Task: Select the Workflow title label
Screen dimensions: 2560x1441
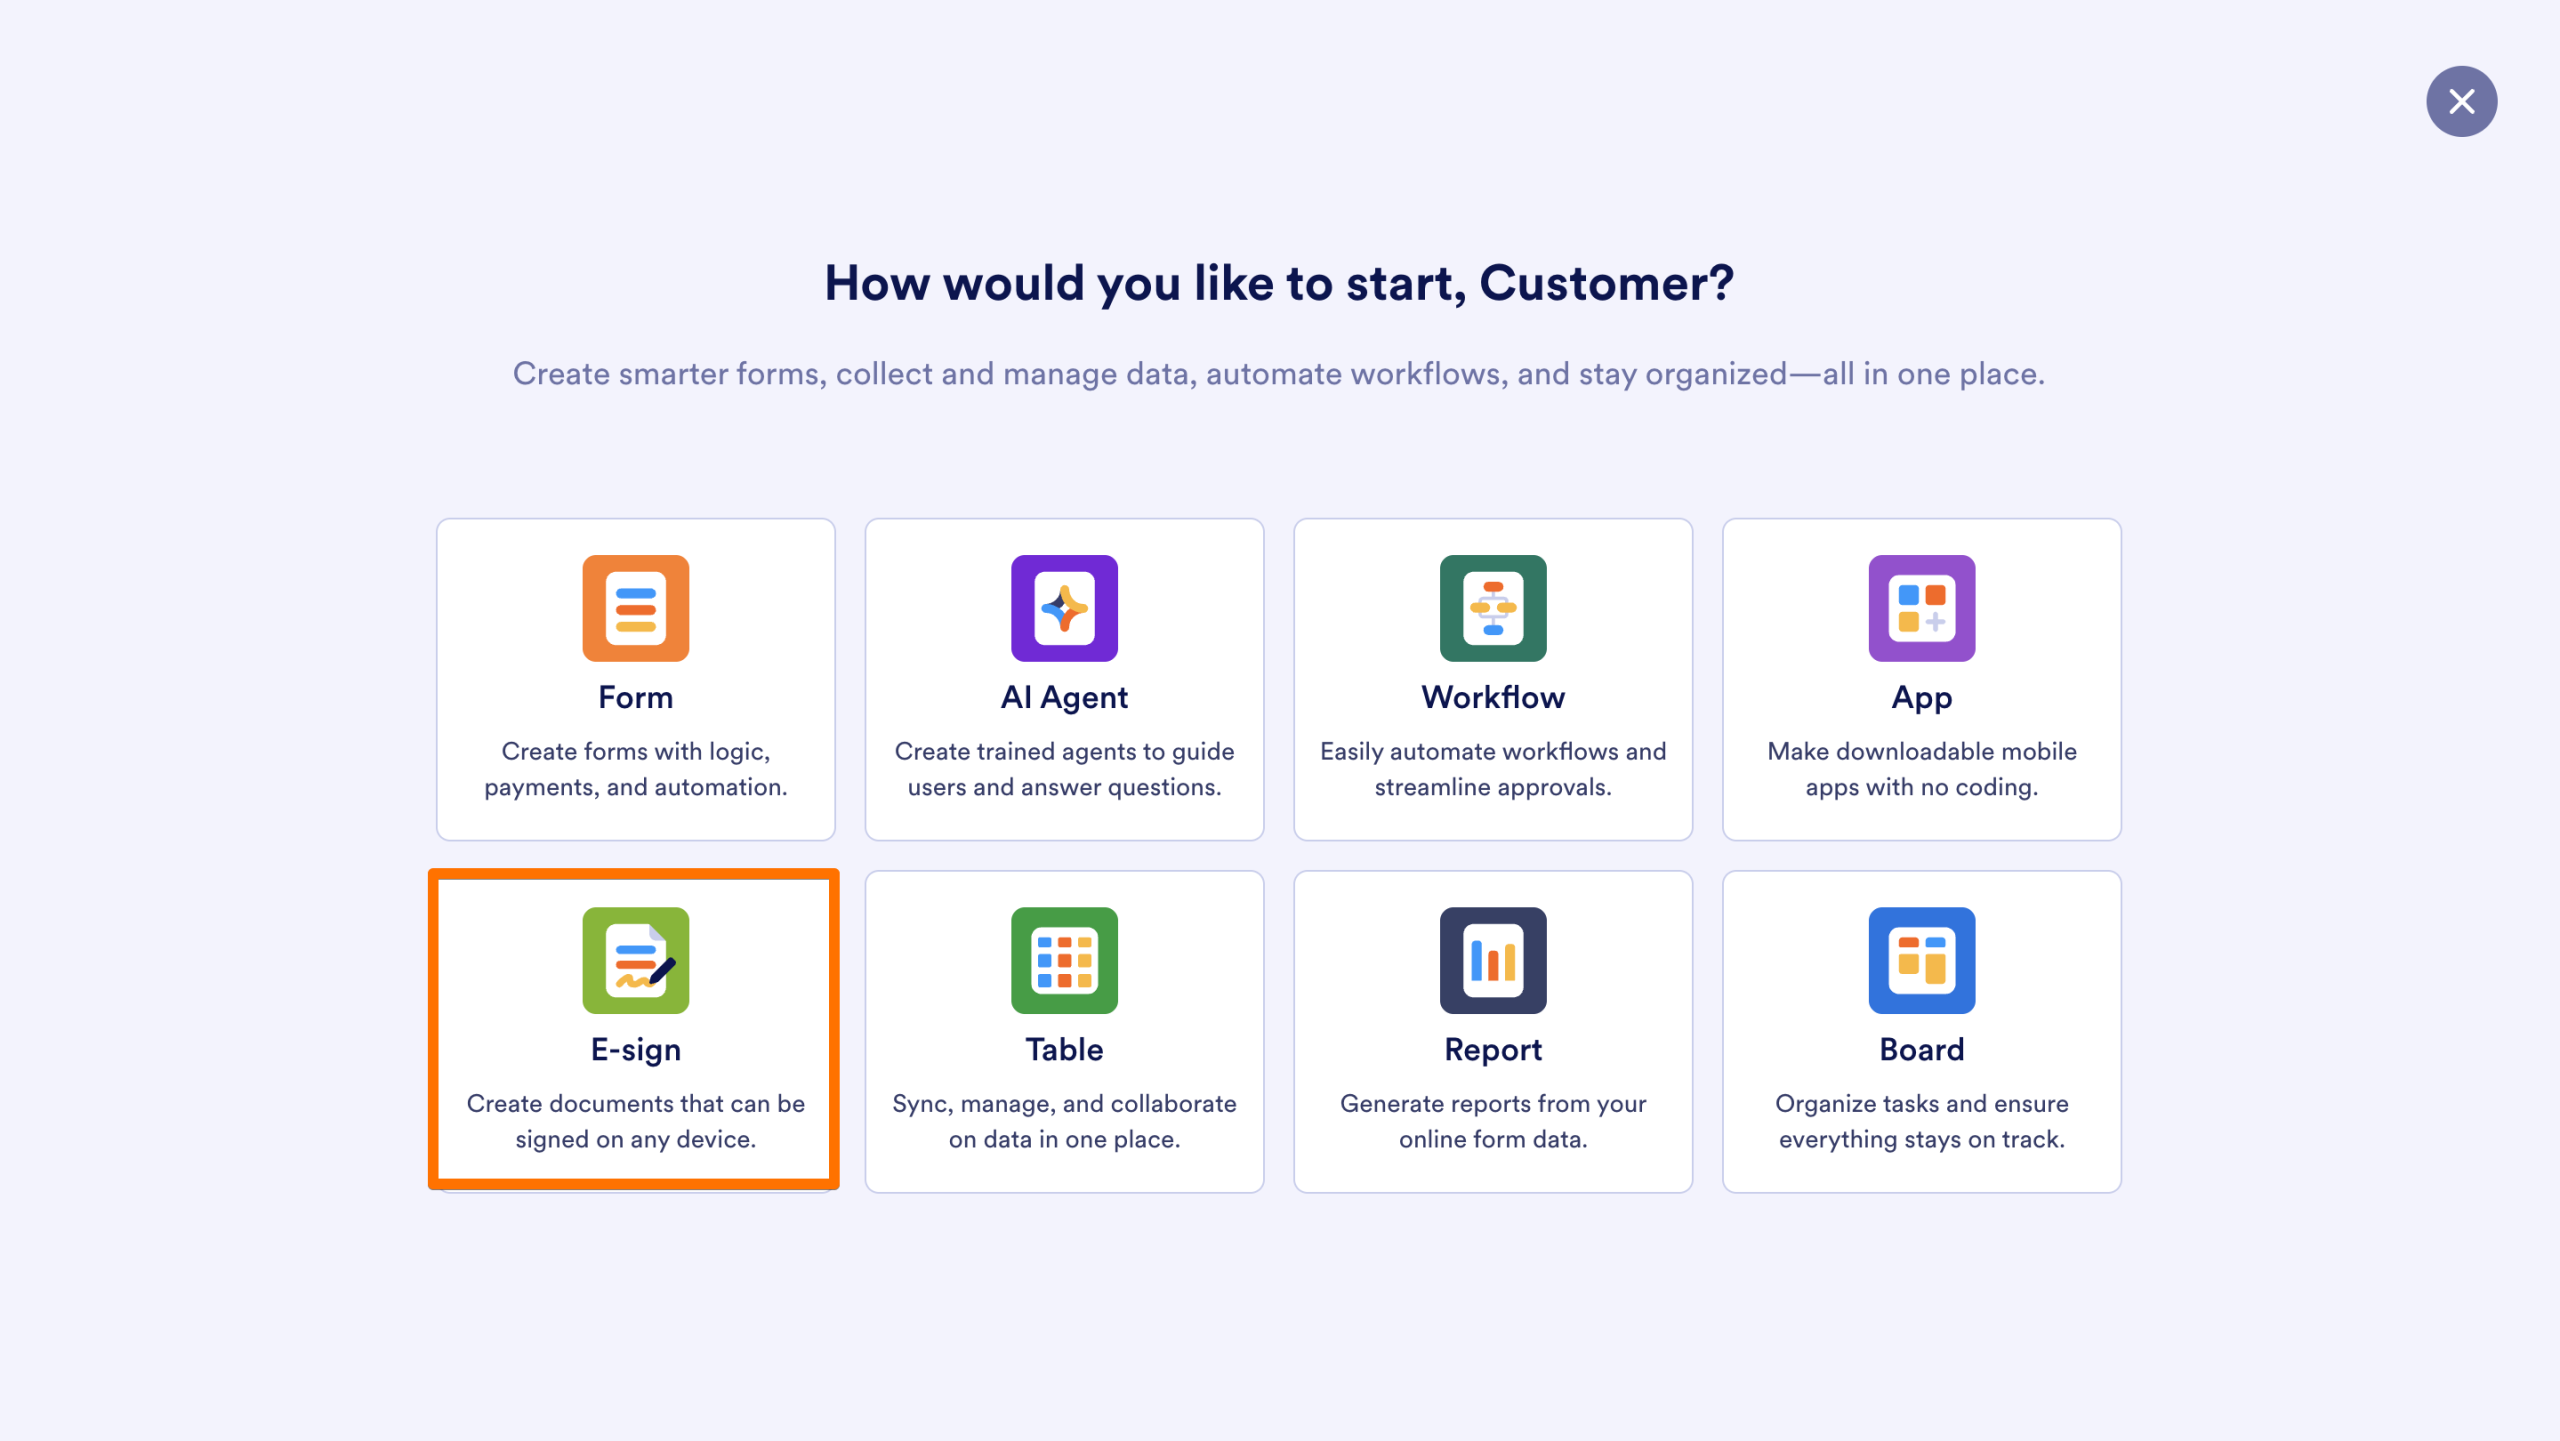Action: point(1493,697)
